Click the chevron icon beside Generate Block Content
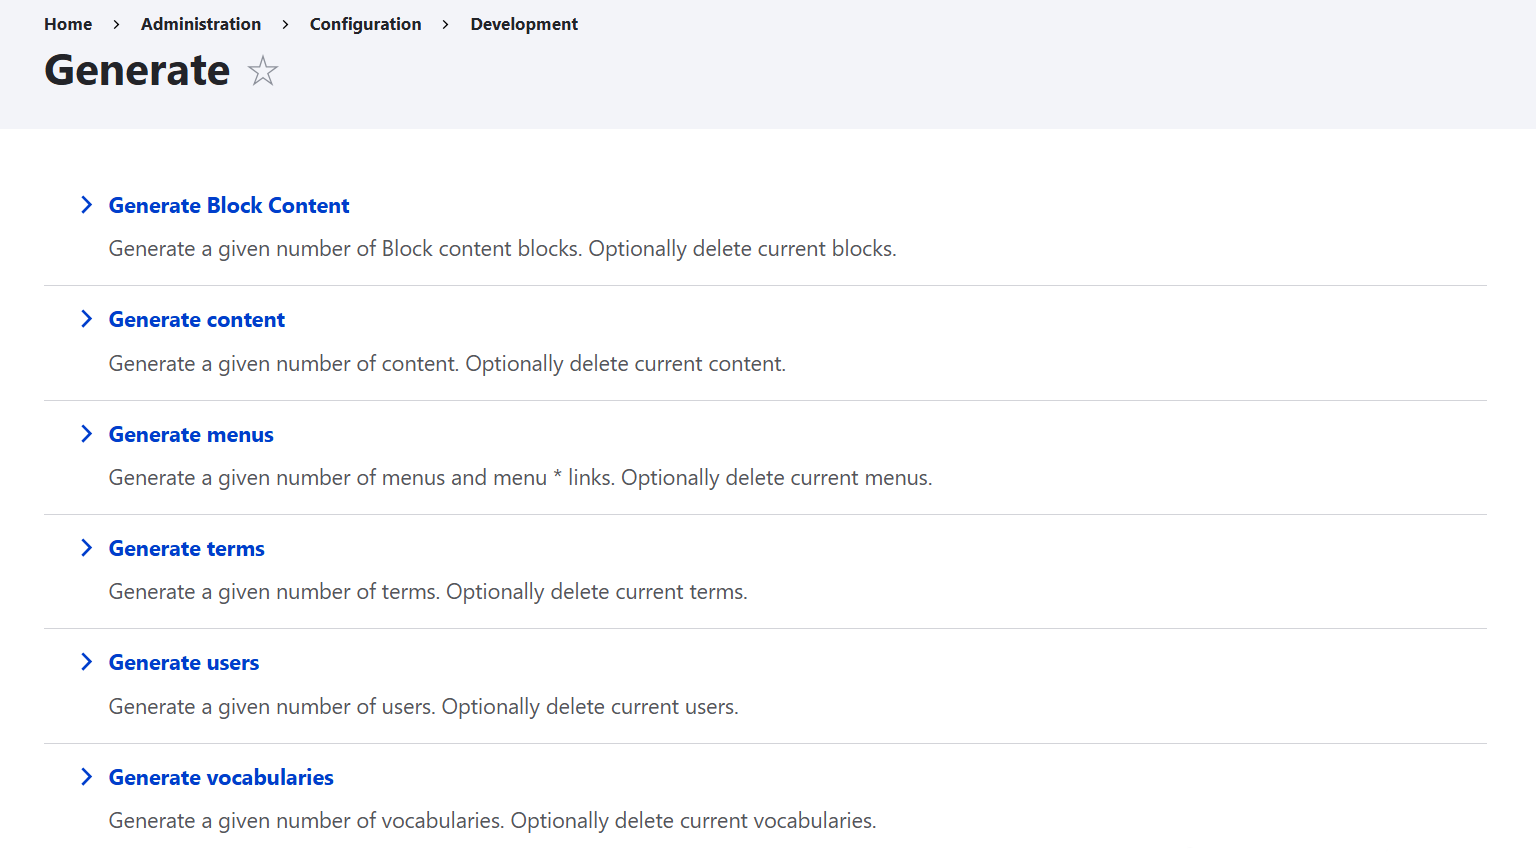The height and width of the screenshot is (853, 1536). (x=87, y=205)
